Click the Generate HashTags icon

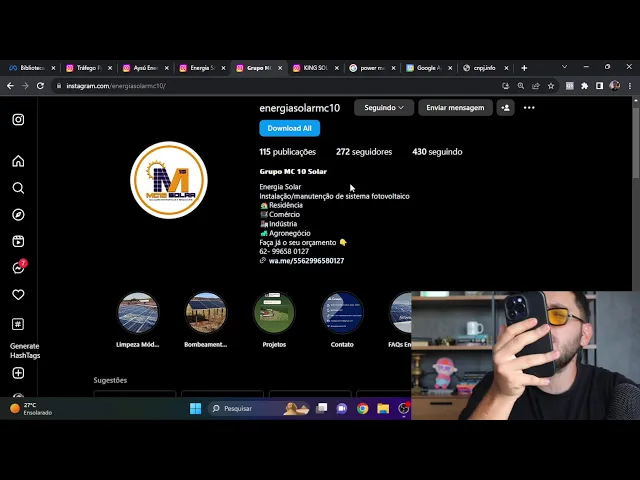coord(18,324)
